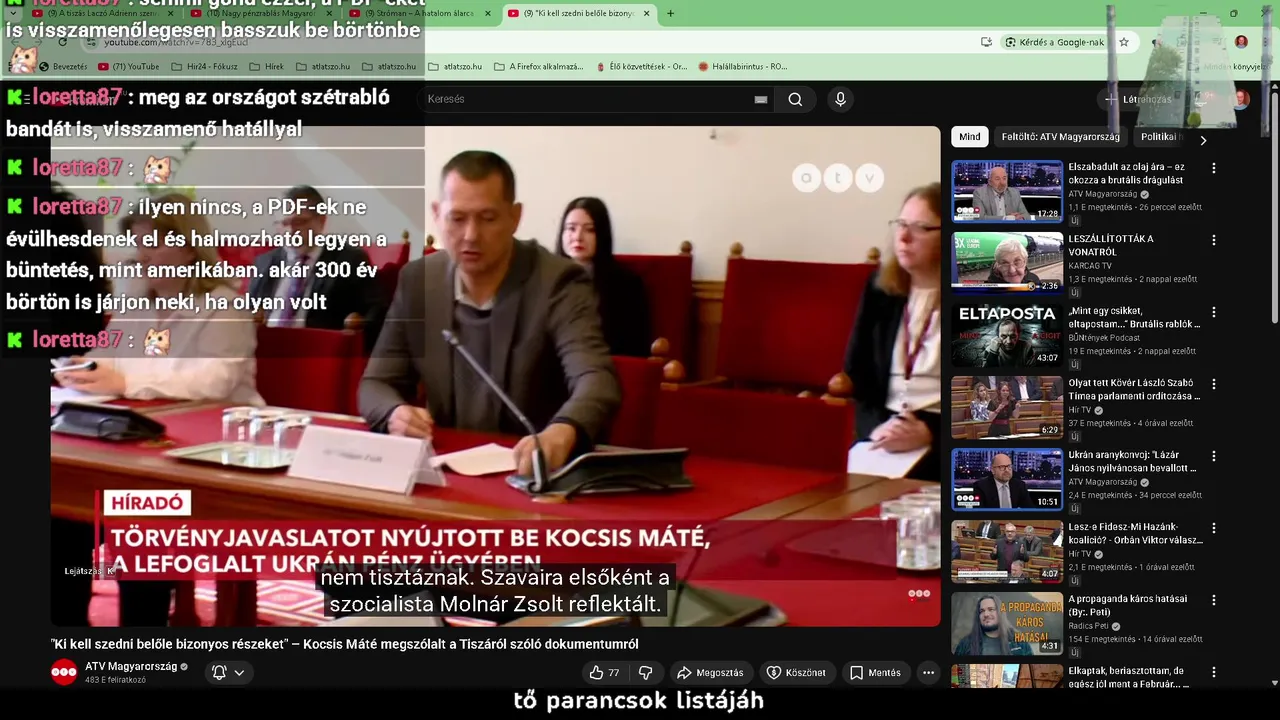Open menu for "Lesz-e Fidesz-Mi Hazánk" video
Viewport: 1280px width, 720px height.
click(1214, 528)
